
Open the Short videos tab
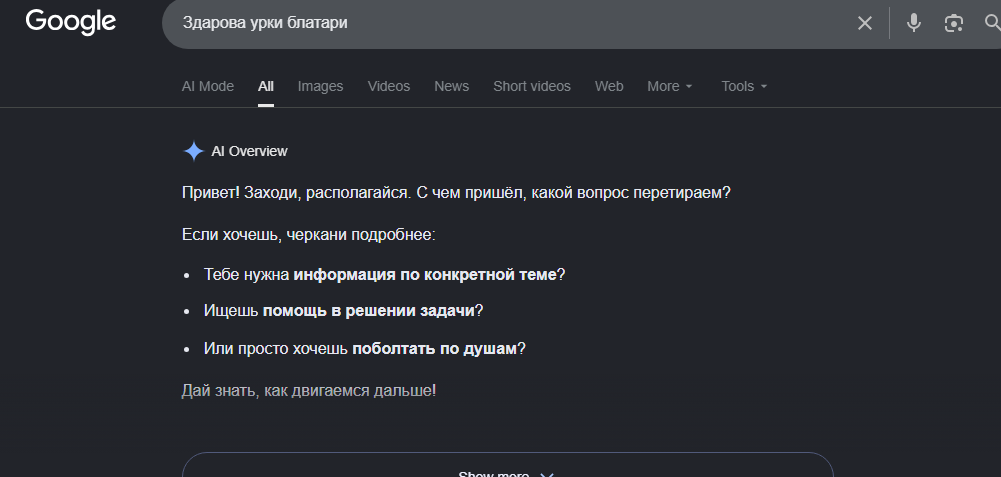click(x=532, y=86)
